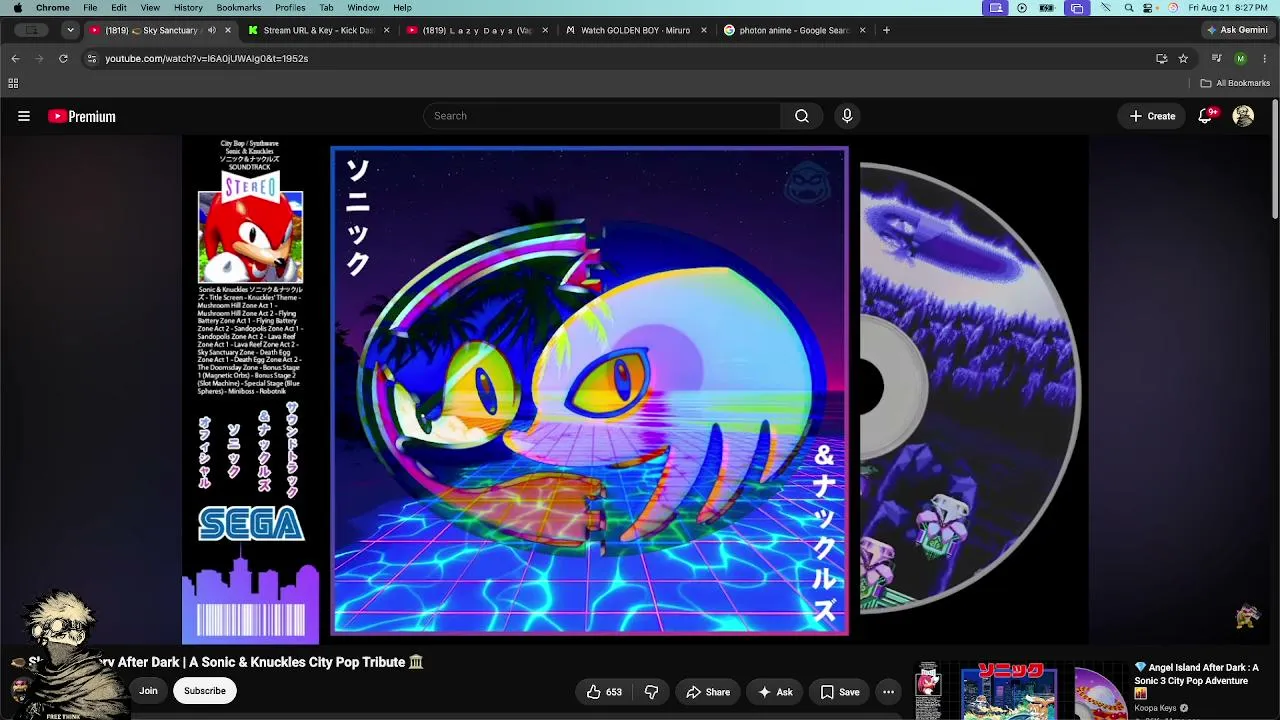Screen dimensions: 1280x720
Task: Open the Create menu button
Action: click(1152, 116)
